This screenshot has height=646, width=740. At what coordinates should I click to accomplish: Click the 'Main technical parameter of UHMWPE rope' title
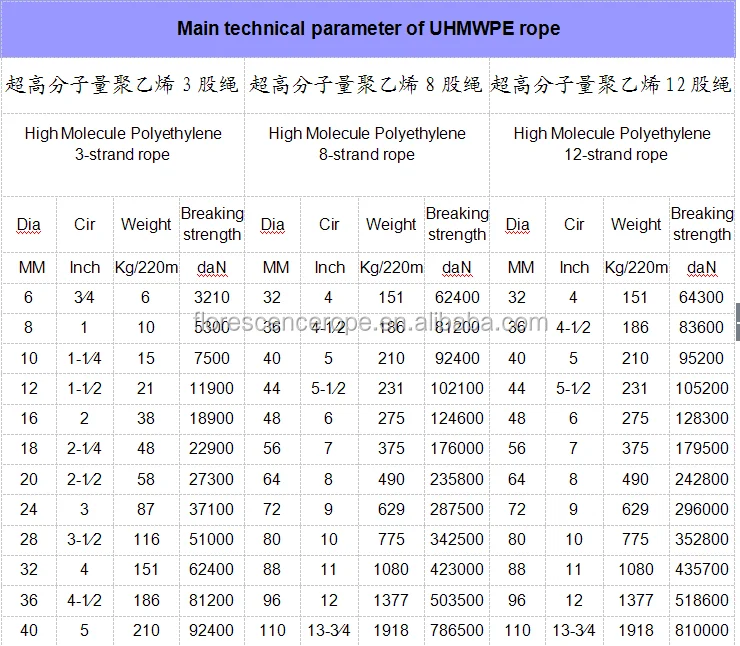(368, 28)
